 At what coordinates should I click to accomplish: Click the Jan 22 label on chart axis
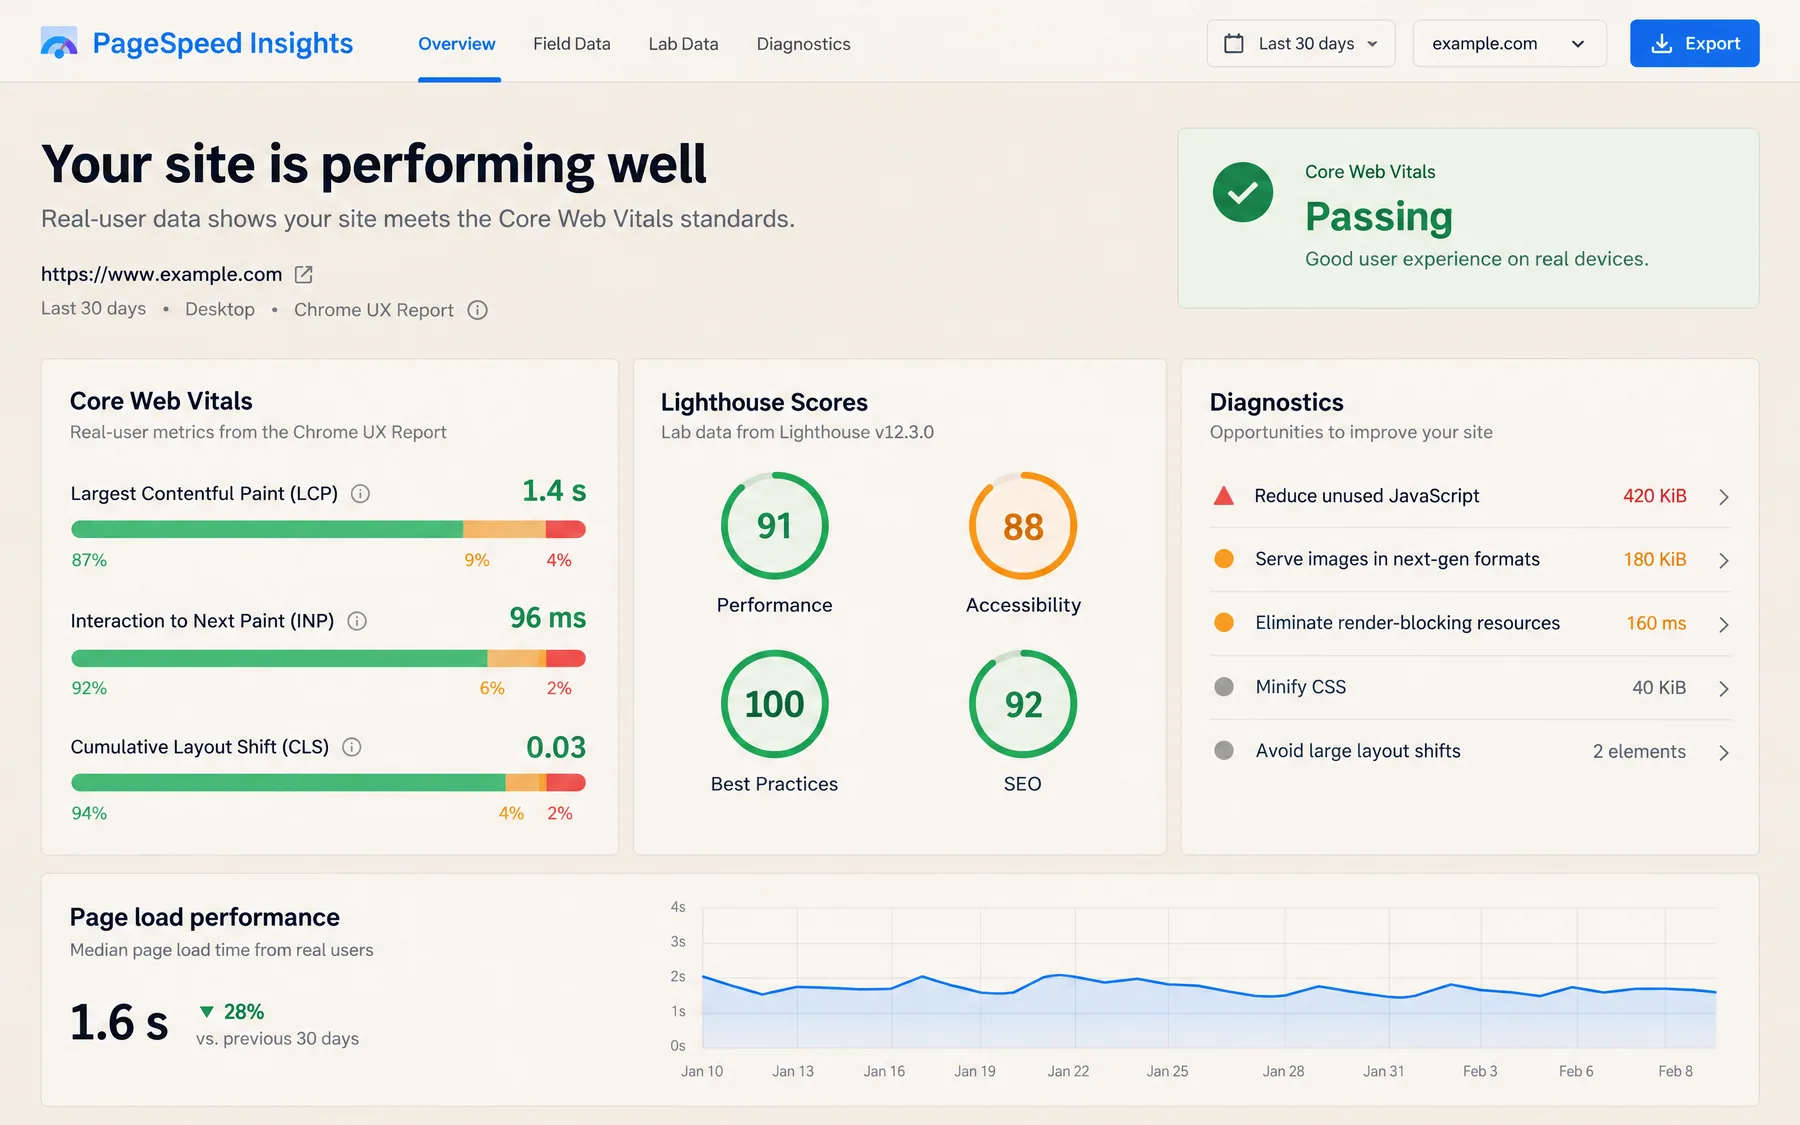pos(1068,1071)
